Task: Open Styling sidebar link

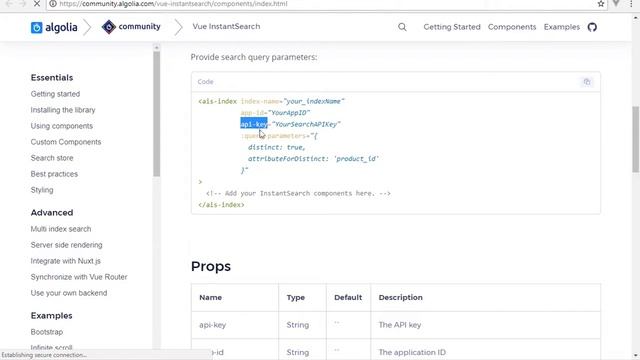Action: point(42,190)
